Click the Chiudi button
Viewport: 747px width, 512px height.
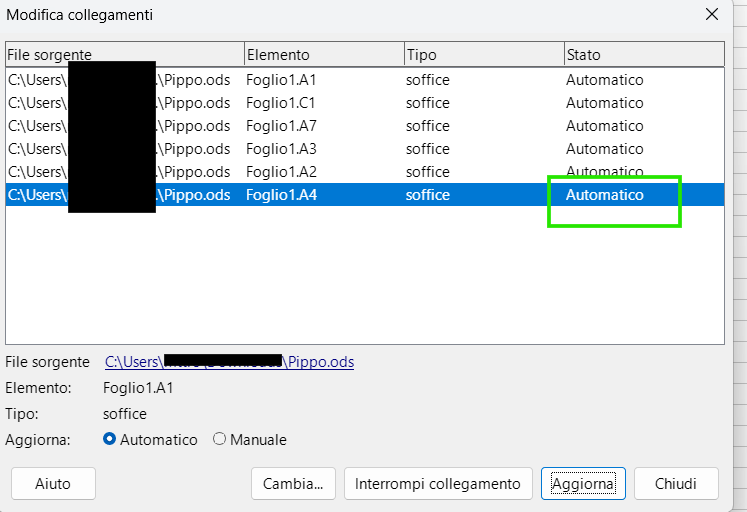click(676, 484)
